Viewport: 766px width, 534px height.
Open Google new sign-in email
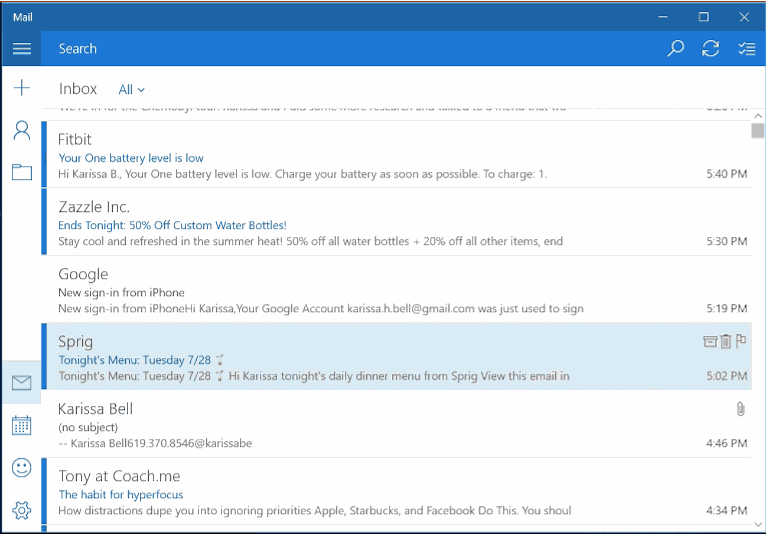coord(396,289)
